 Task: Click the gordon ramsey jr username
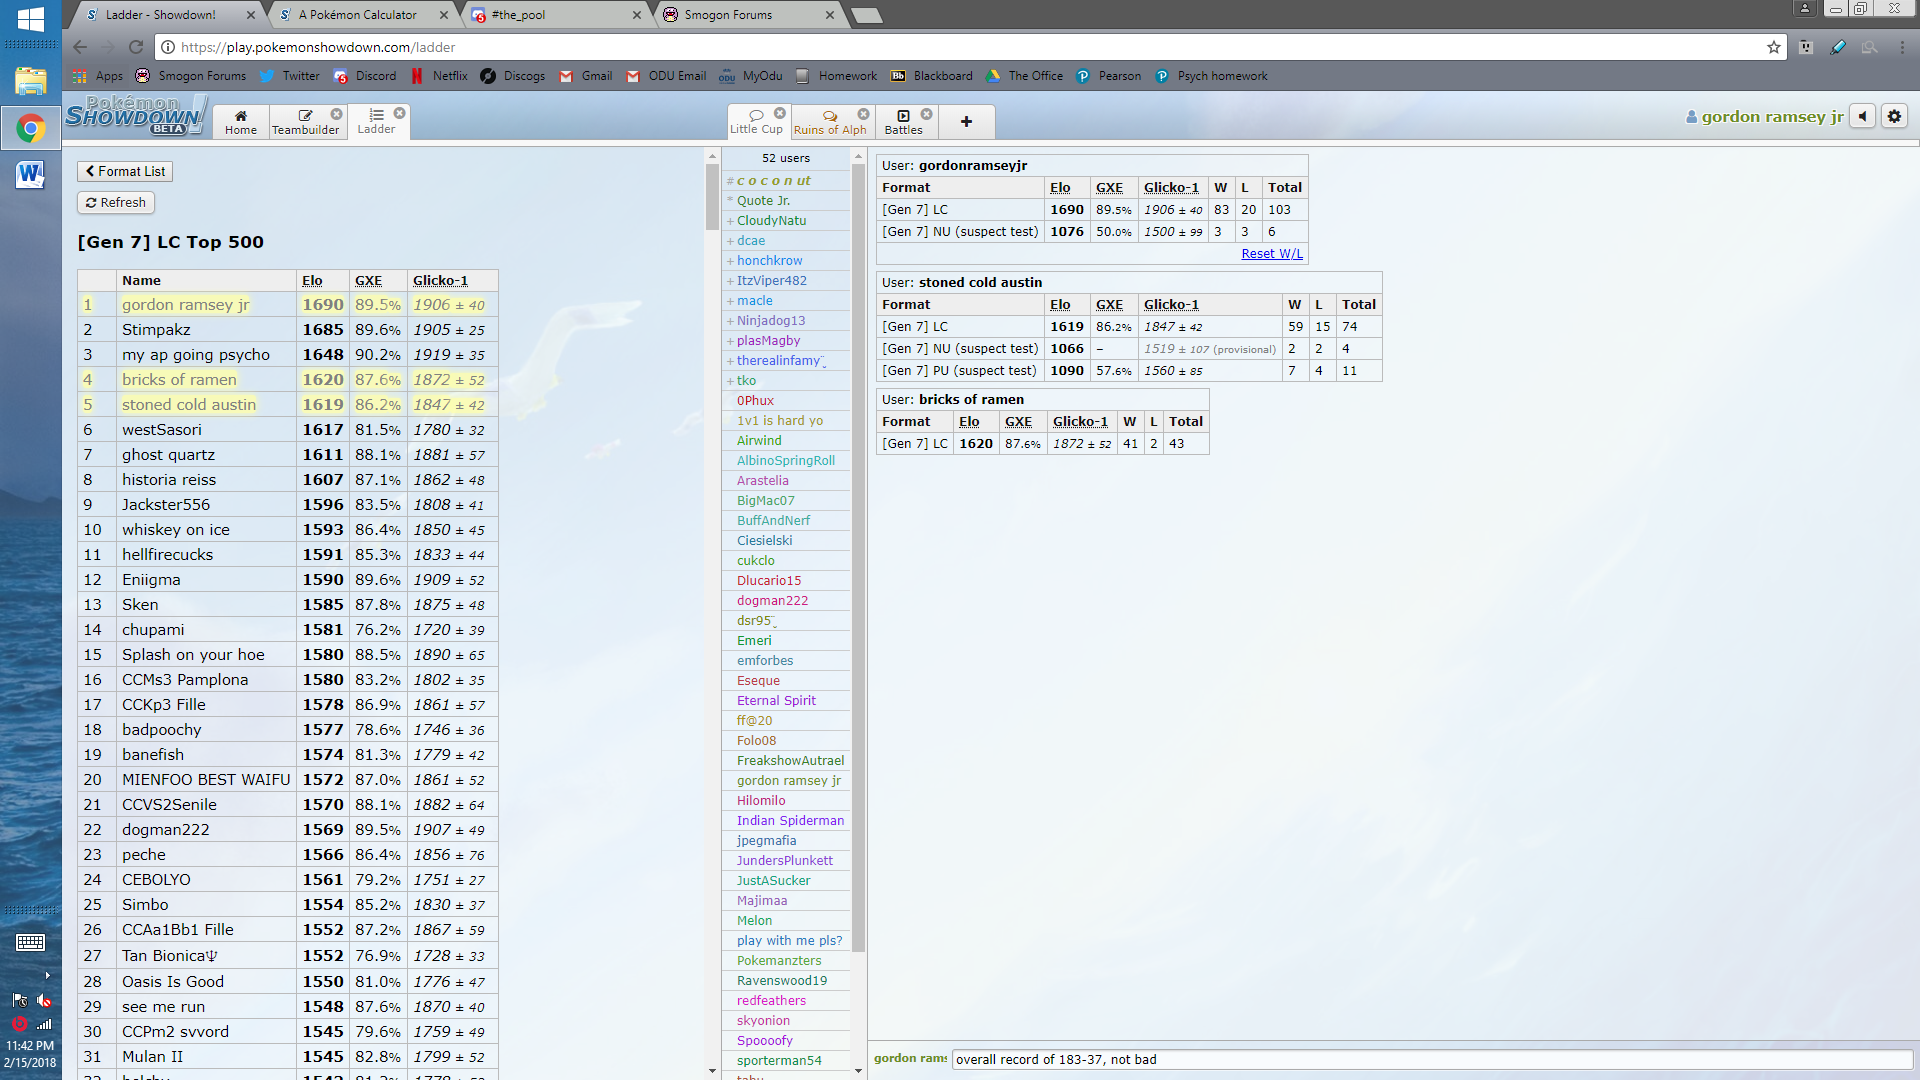[1765, 117]
